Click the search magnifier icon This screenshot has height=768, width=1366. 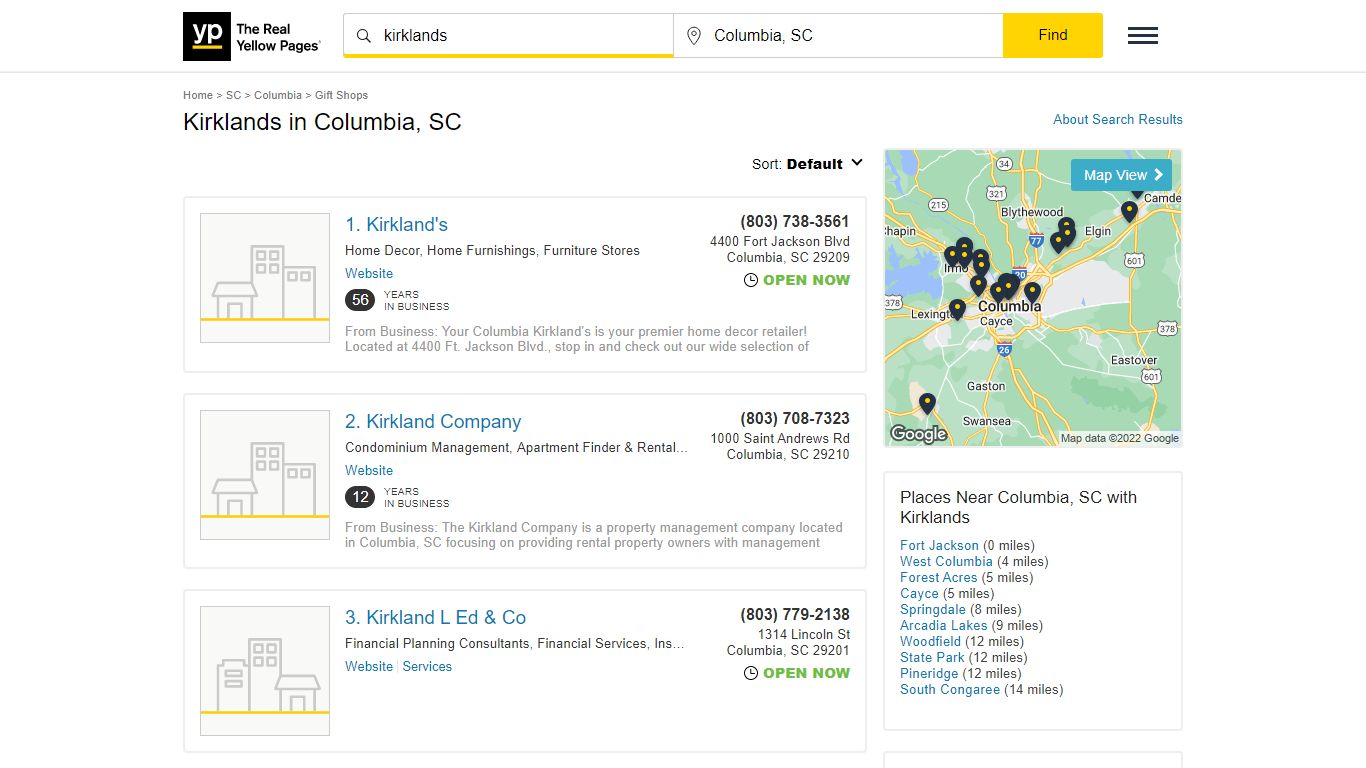pos(364,36)
